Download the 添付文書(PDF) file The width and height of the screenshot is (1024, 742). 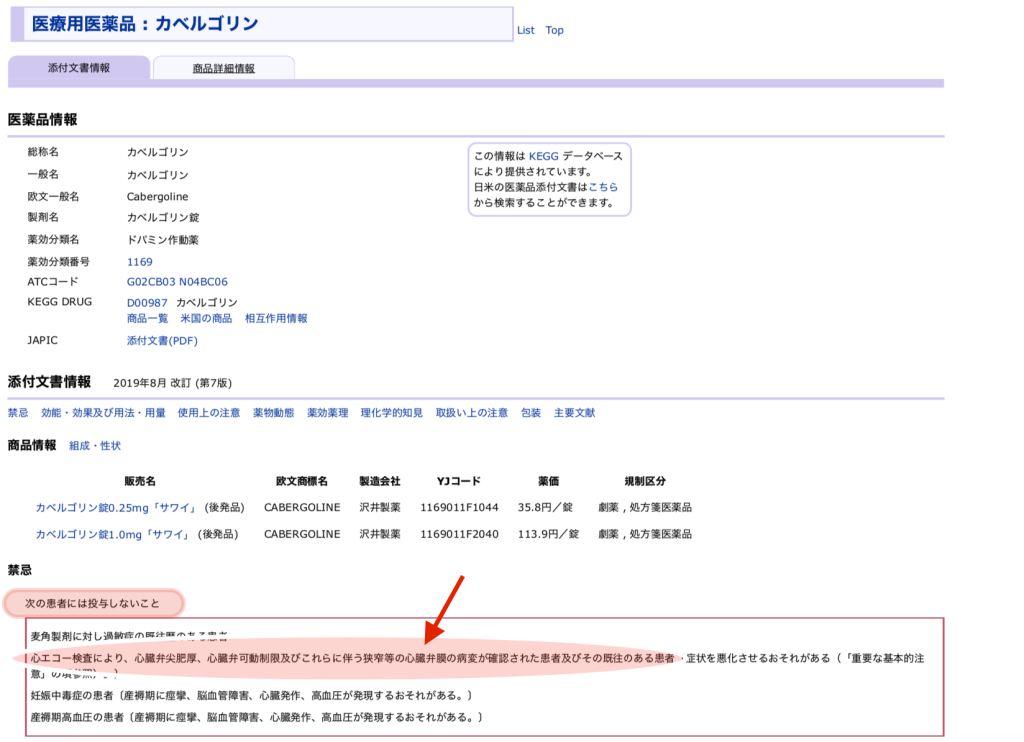(x=162, y=341)
